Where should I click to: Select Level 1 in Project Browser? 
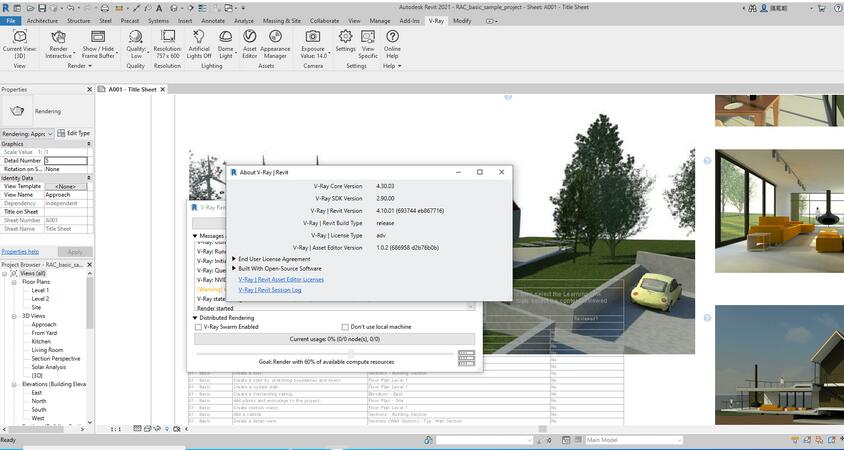[40, 290]
